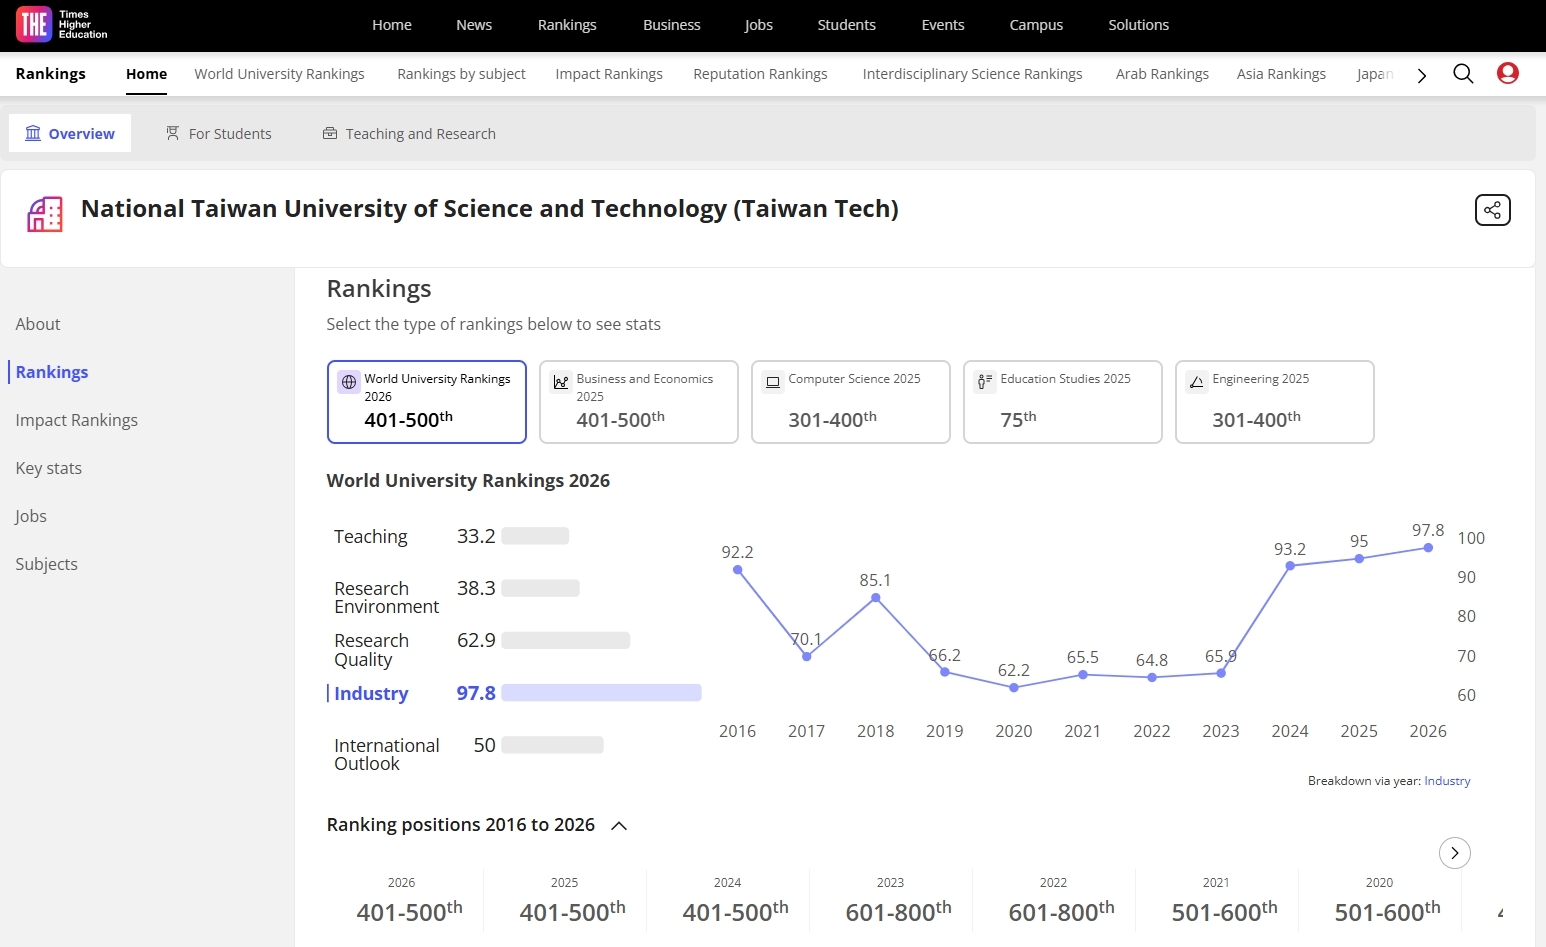Click the Times Higher Education logo
1546x947 pixels.
(x=60, y=24)
